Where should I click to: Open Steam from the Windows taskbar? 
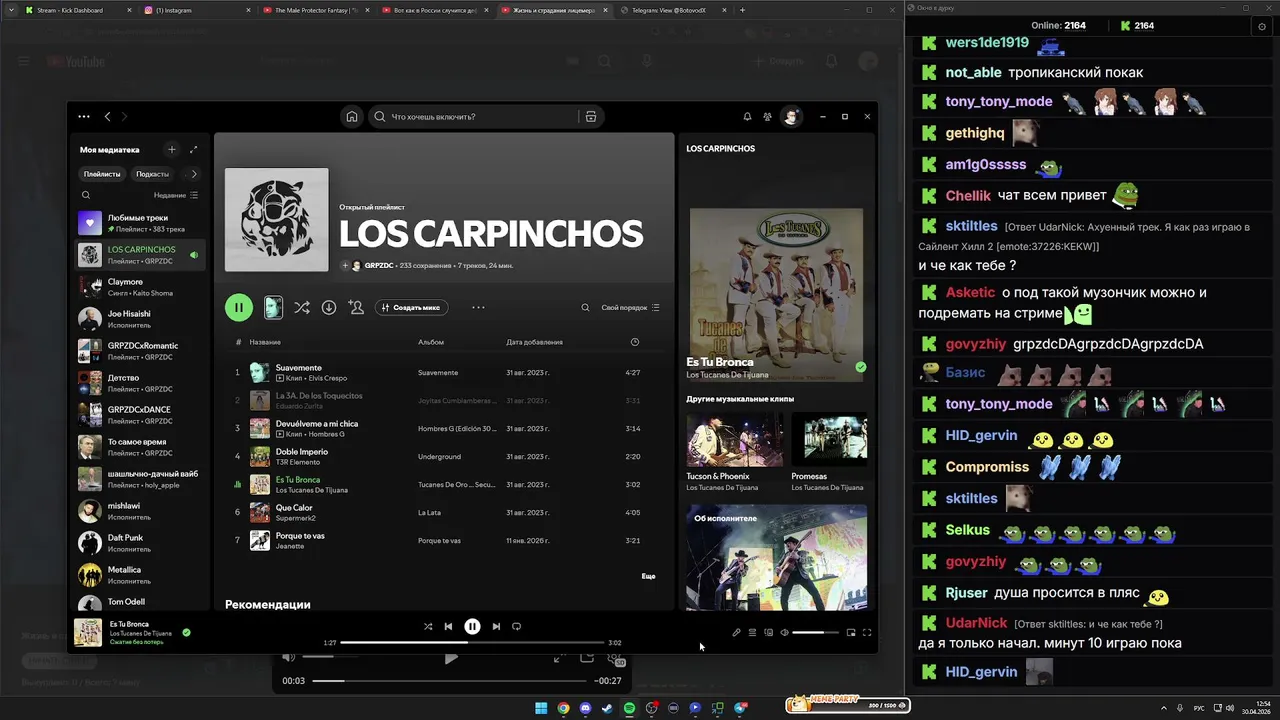click(x=607, y=708)
